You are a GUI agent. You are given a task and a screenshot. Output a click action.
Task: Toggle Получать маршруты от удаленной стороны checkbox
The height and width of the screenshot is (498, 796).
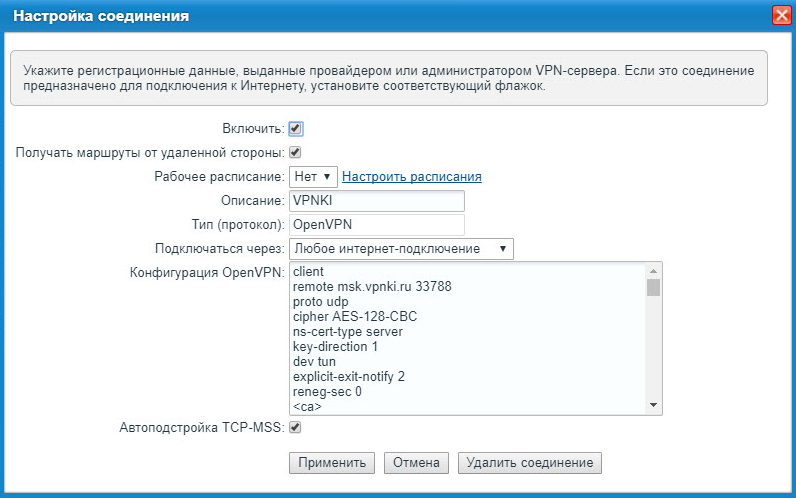(295, 153)
